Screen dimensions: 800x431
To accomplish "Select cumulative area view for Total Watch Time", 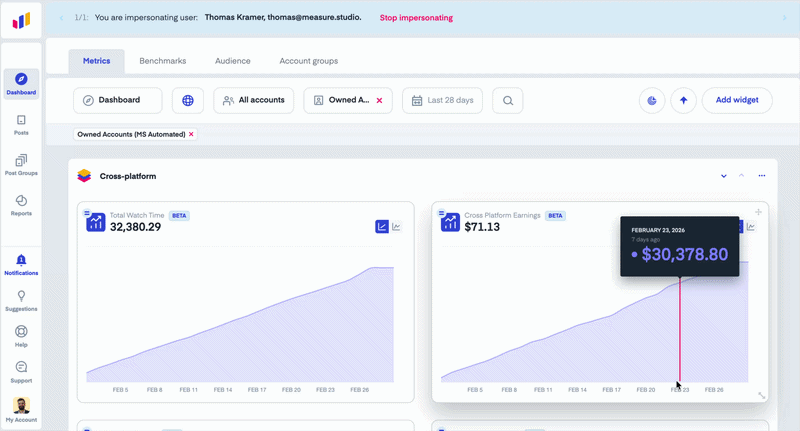I will (382, 226).
